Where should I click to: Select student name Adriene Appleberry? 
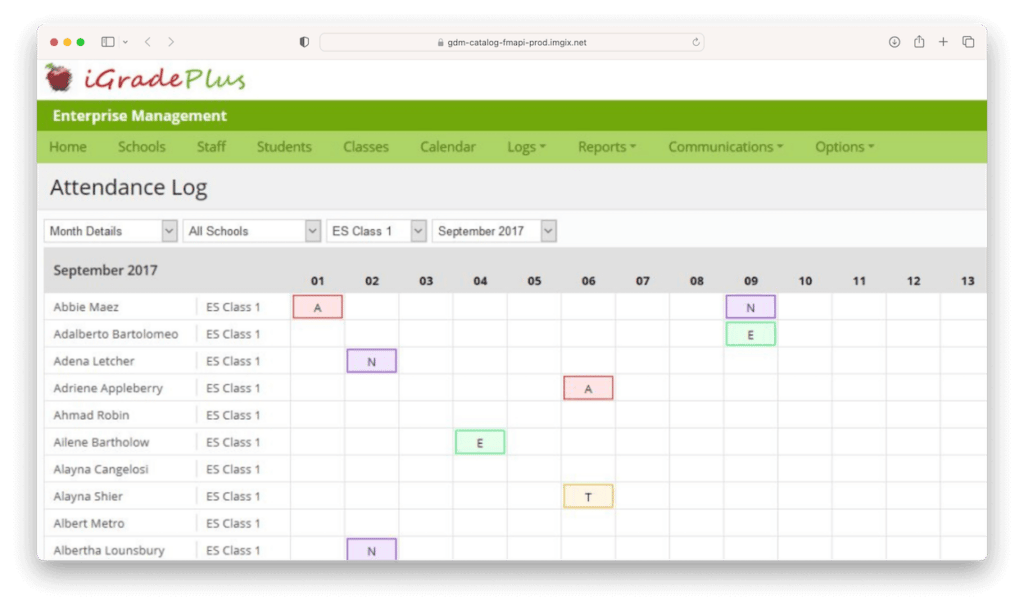pyautogui.click(x=108, y=388)
